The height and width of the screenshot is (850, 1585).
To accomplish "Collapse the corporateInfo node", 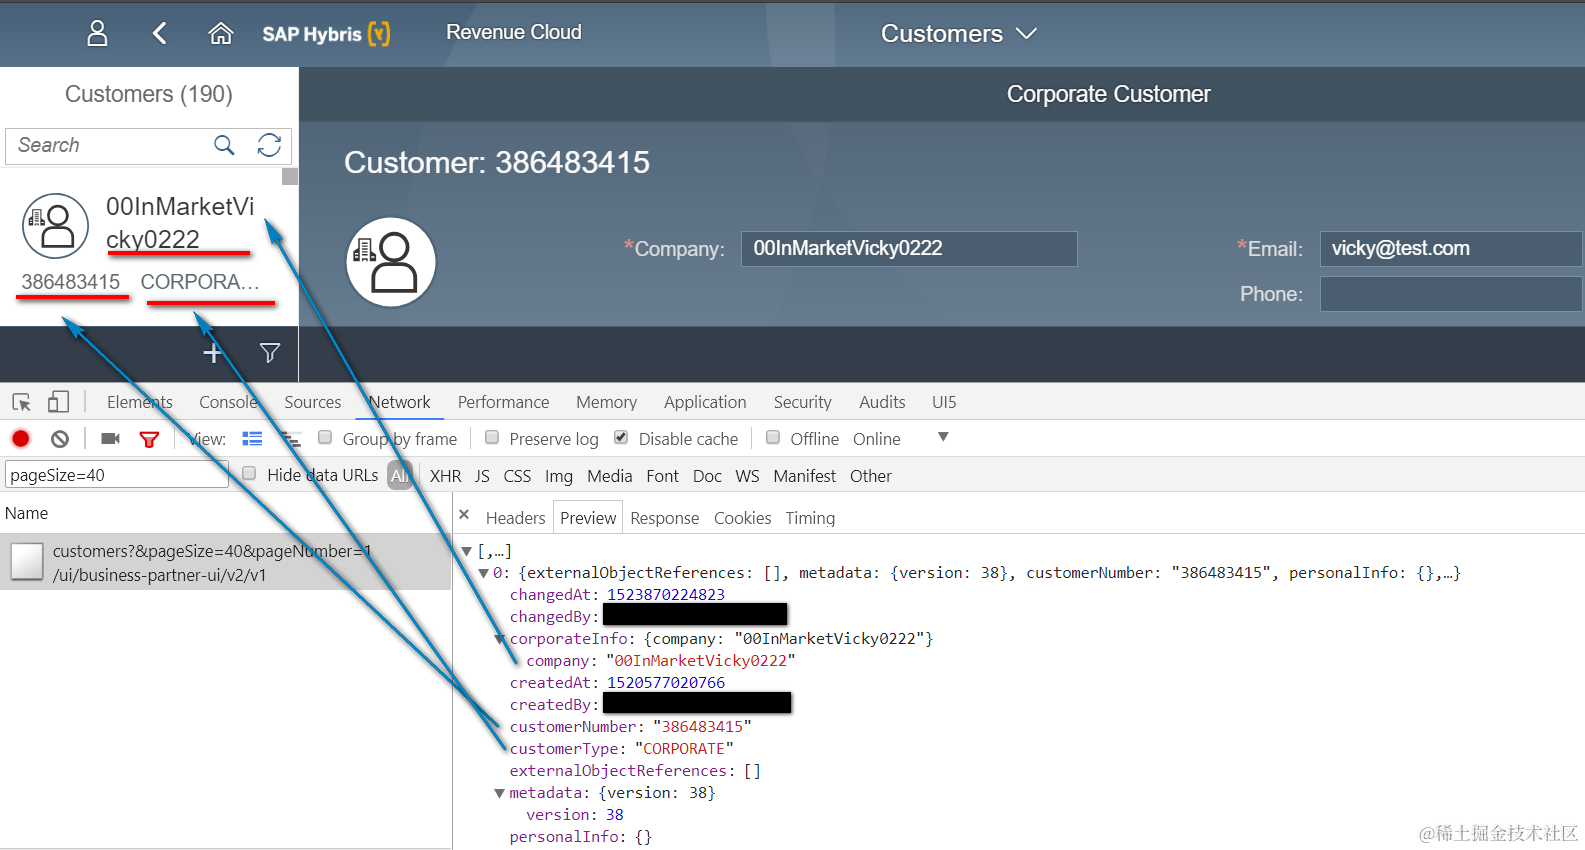I will [x=500, y=639].
